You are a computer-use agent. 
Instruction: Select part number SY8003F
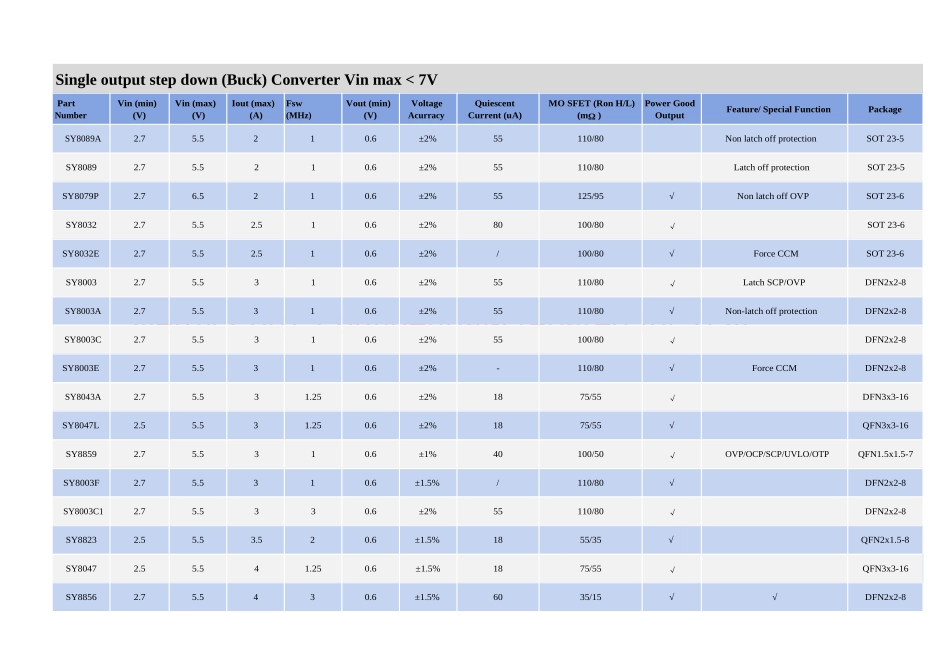click(x=81, y=483)
